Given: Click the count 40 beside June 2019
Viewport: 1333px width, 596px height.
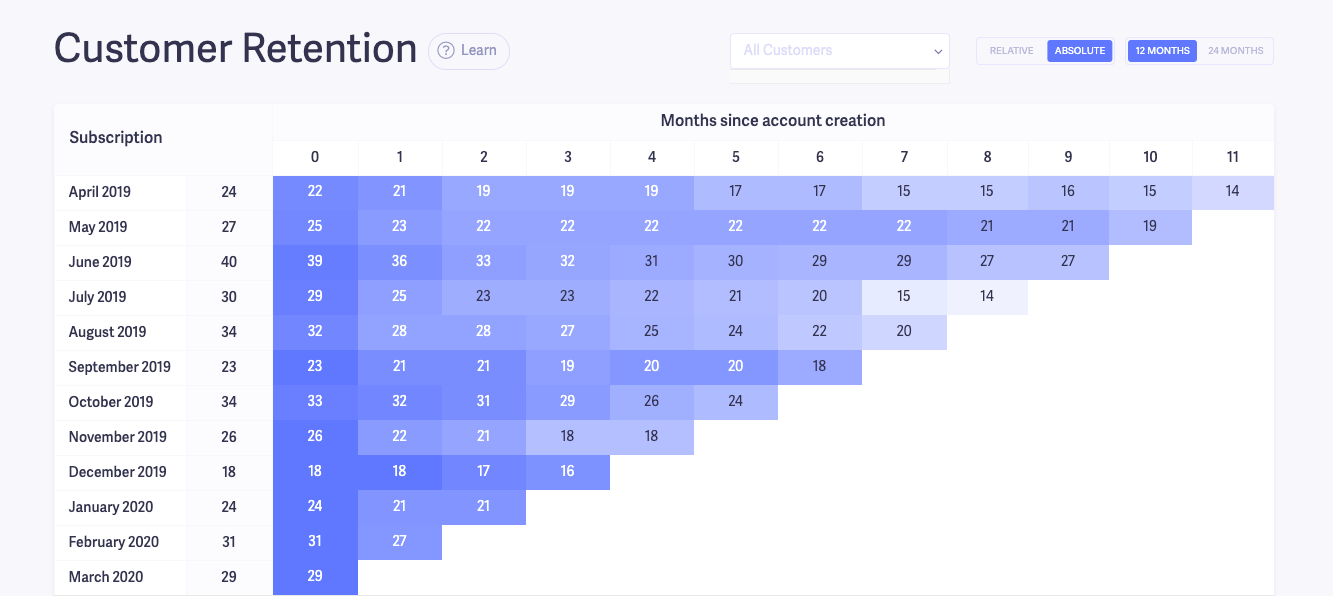Looking at the screenshot, I should click(x=228, y=261).
